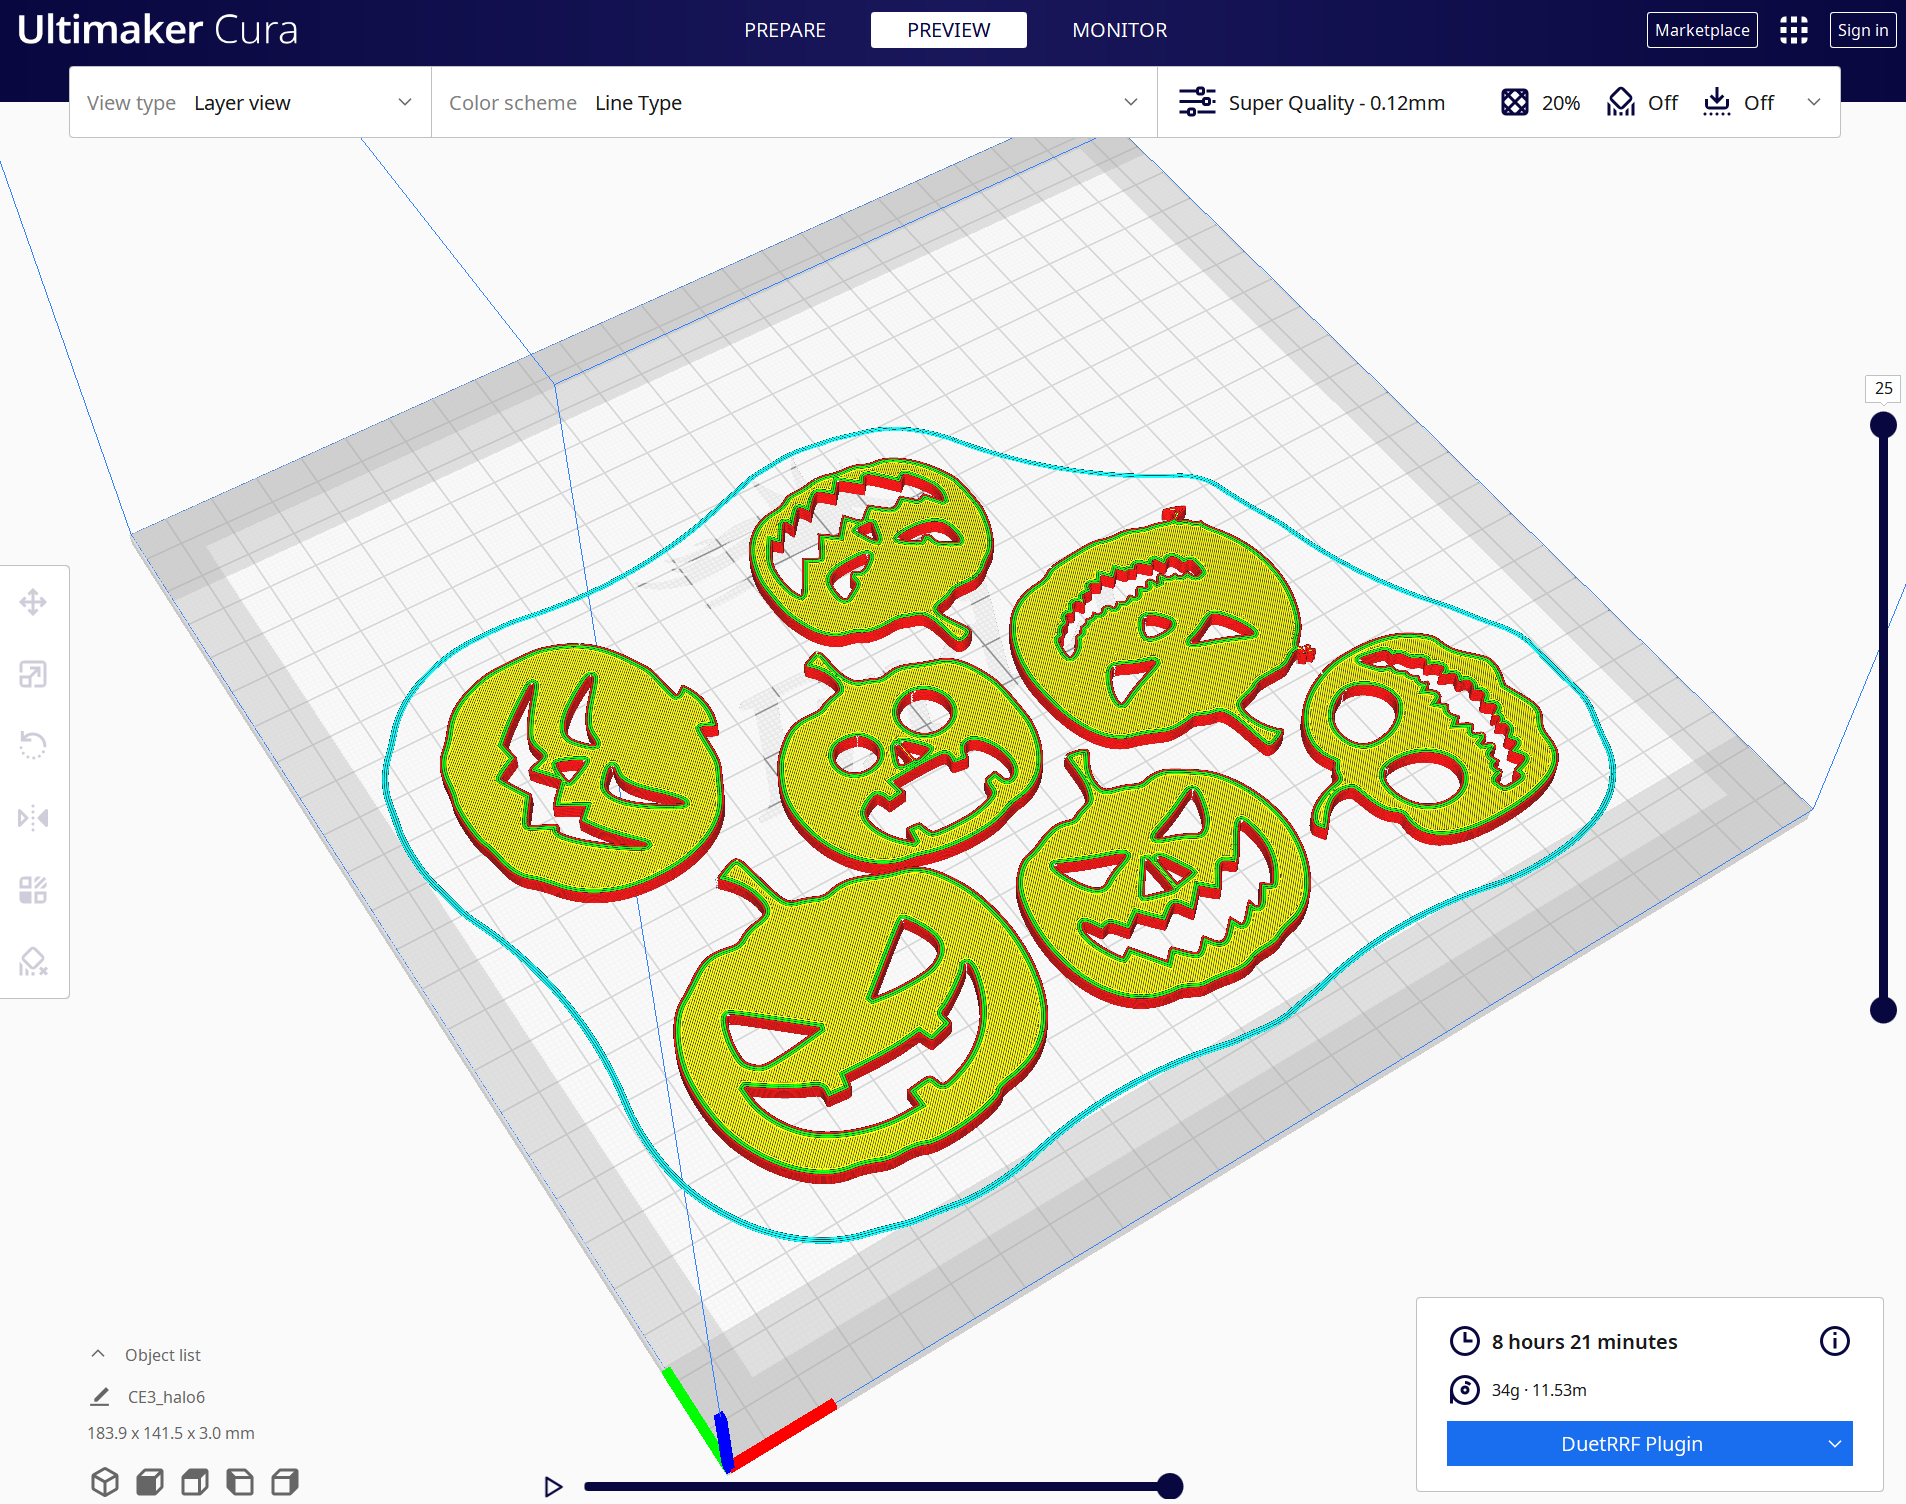This screenshot has width=1906, height=1504.
Task: Switch to the PREVIEW stage
Action: tap(949, 30)
